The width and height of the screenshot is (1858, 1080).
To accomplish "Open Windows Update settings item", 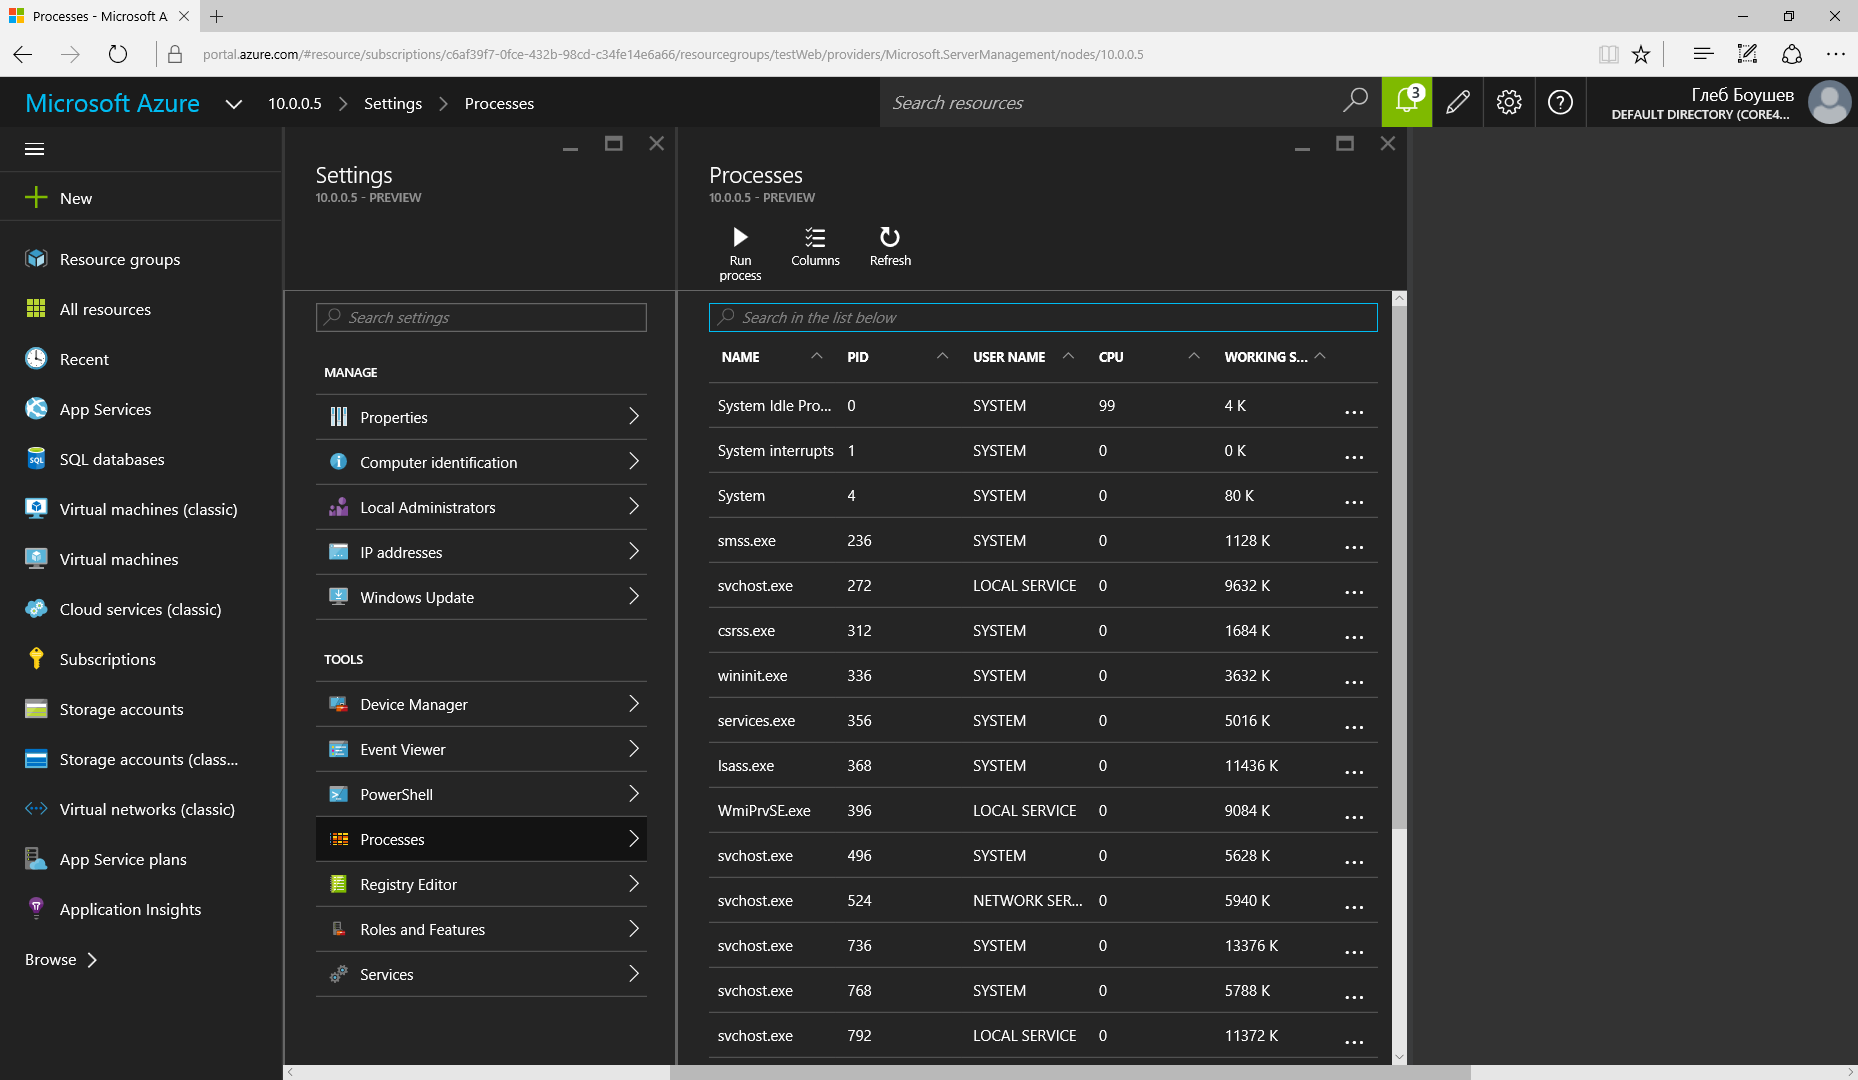I will [x=481, y=597].
